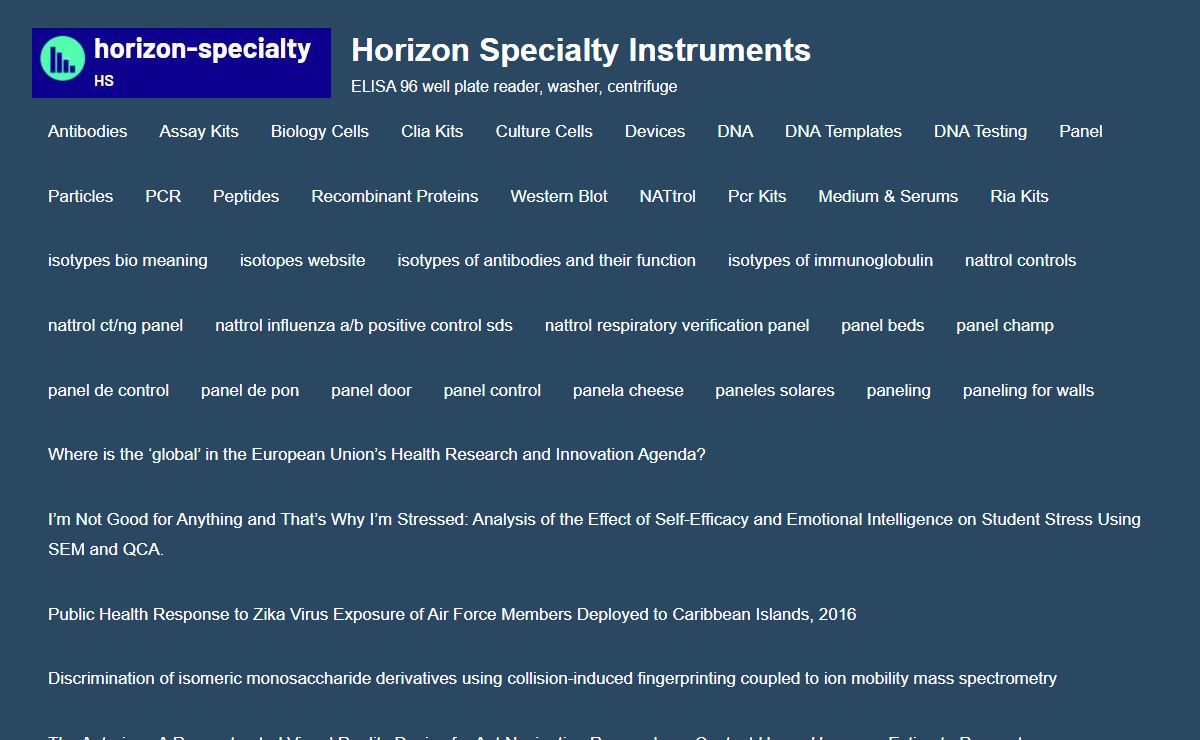
Task: Open the Horizon Specialty Instruments site title
Action: click(581, 50)
